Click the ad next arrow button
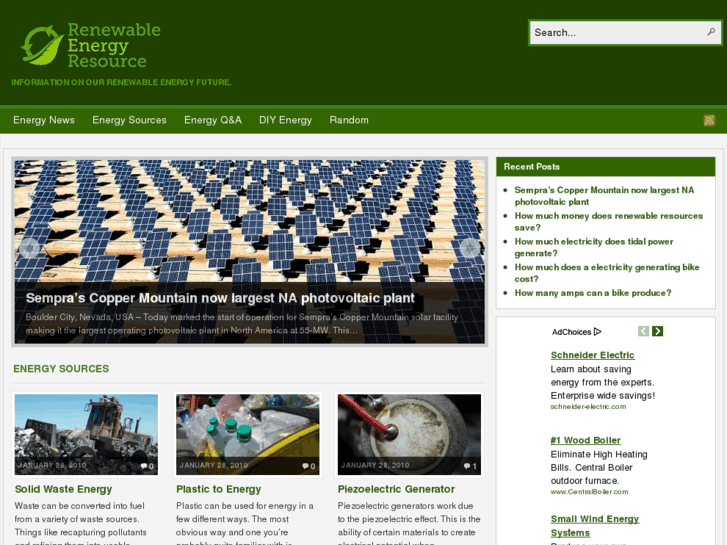 coord(657,331)
